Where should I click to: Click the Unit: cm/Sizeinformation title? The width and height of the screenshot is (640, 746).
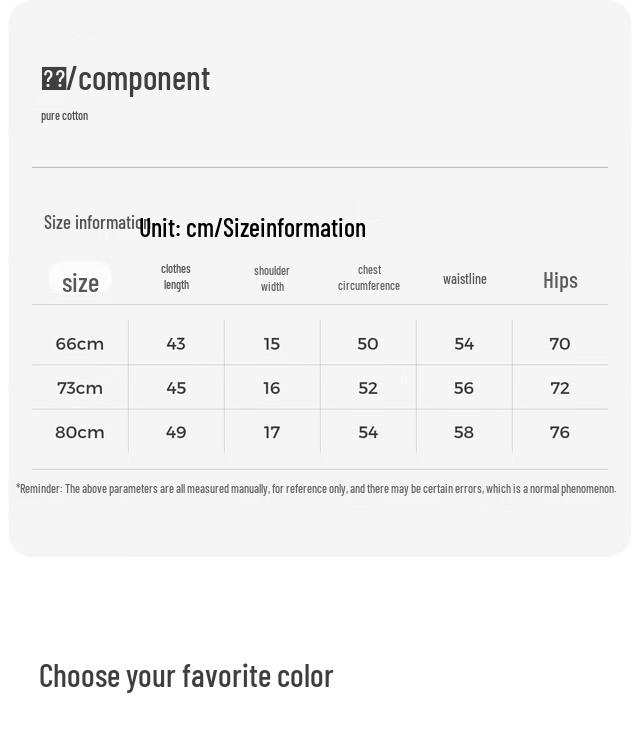click(252, 228)
